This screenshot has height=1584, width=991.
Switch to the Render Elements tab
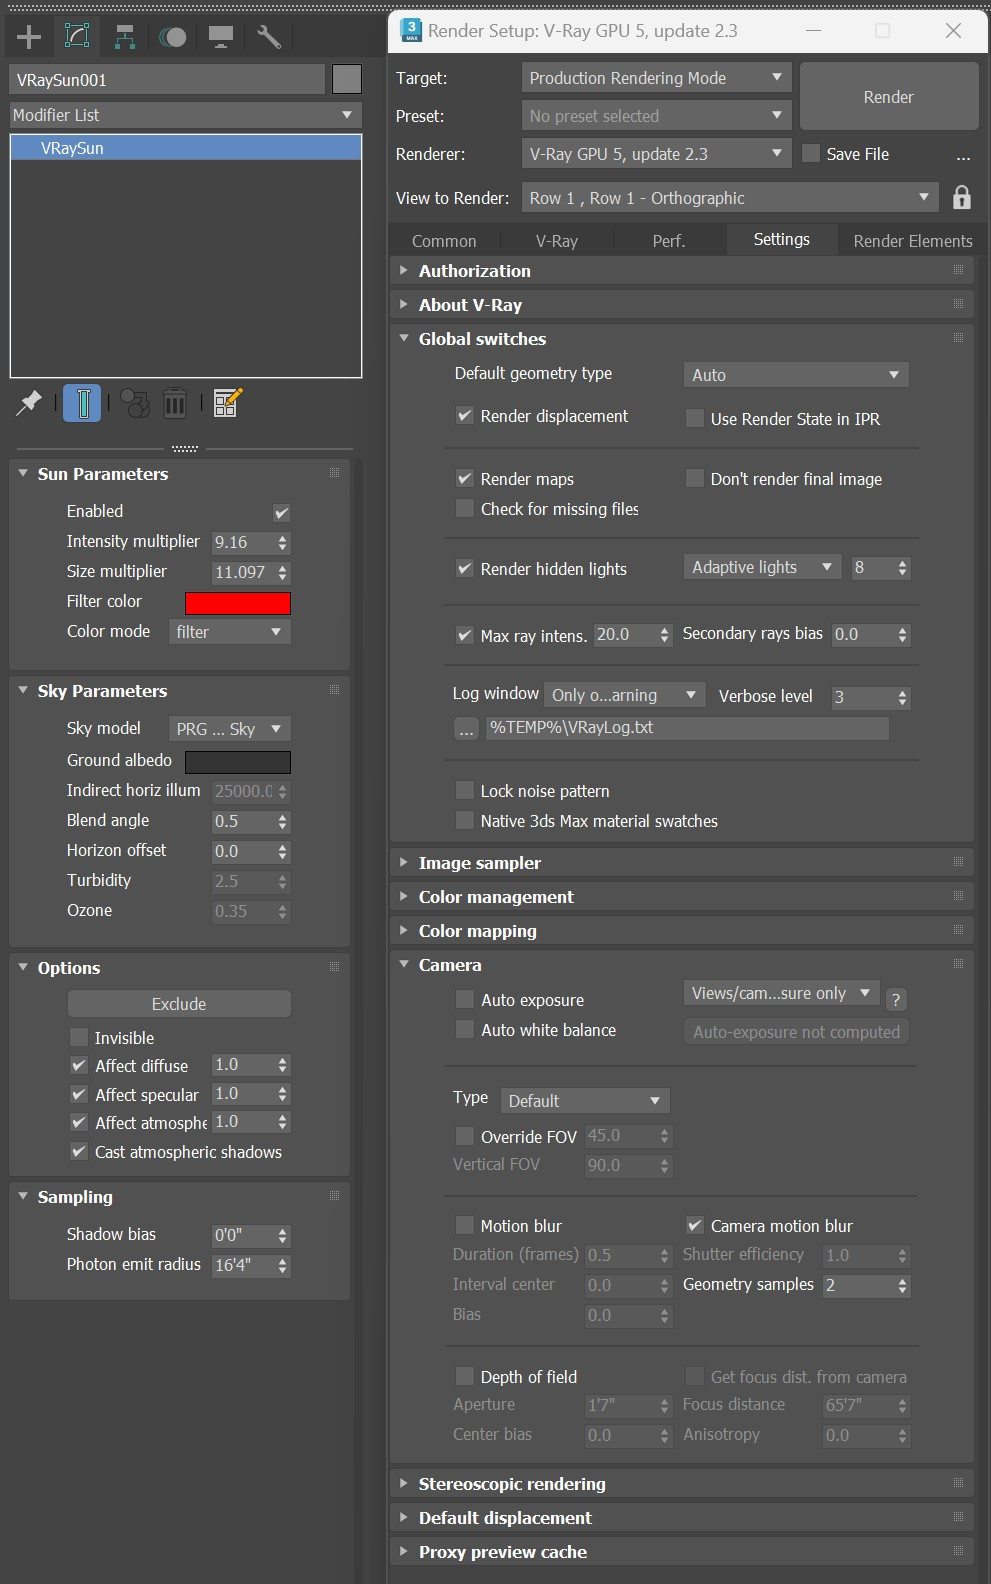click(x=913, y=241)
